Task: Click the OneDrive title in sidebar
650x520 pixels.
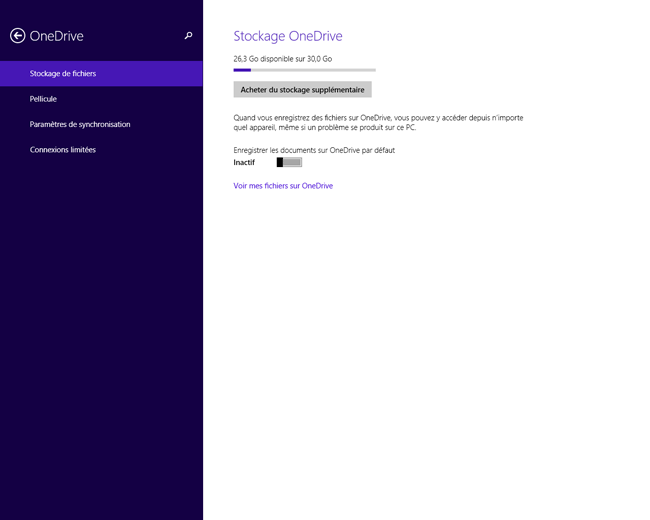Action: (x=56, y=36)
